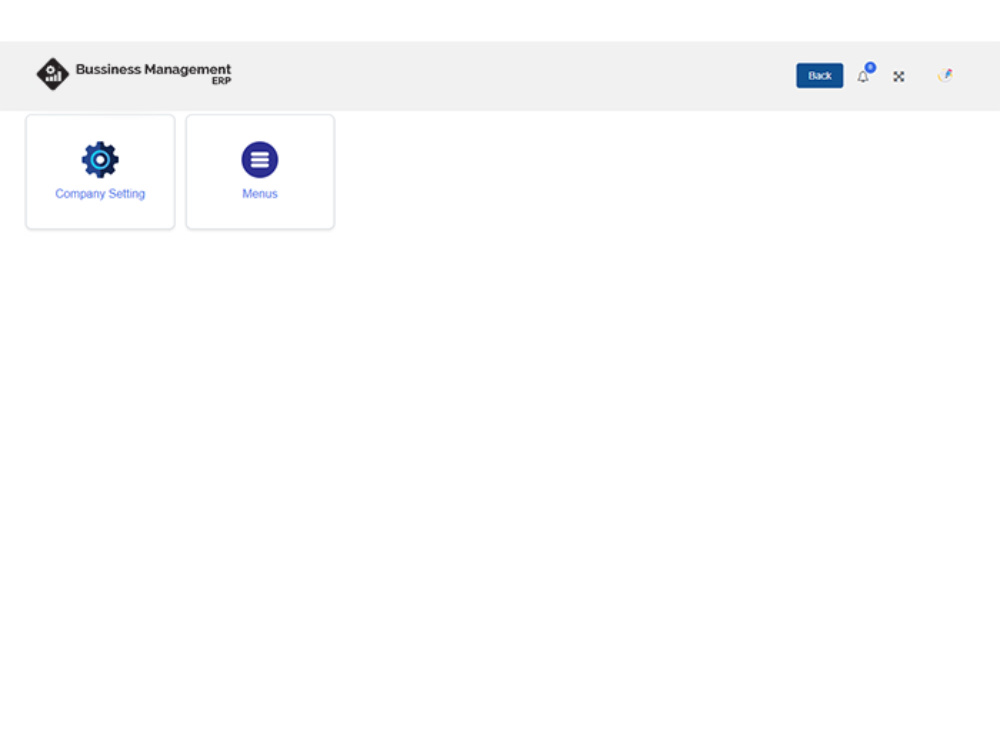Open the Company Setting gear icon
Viewport: 1000px width, 750px height.
100,159
